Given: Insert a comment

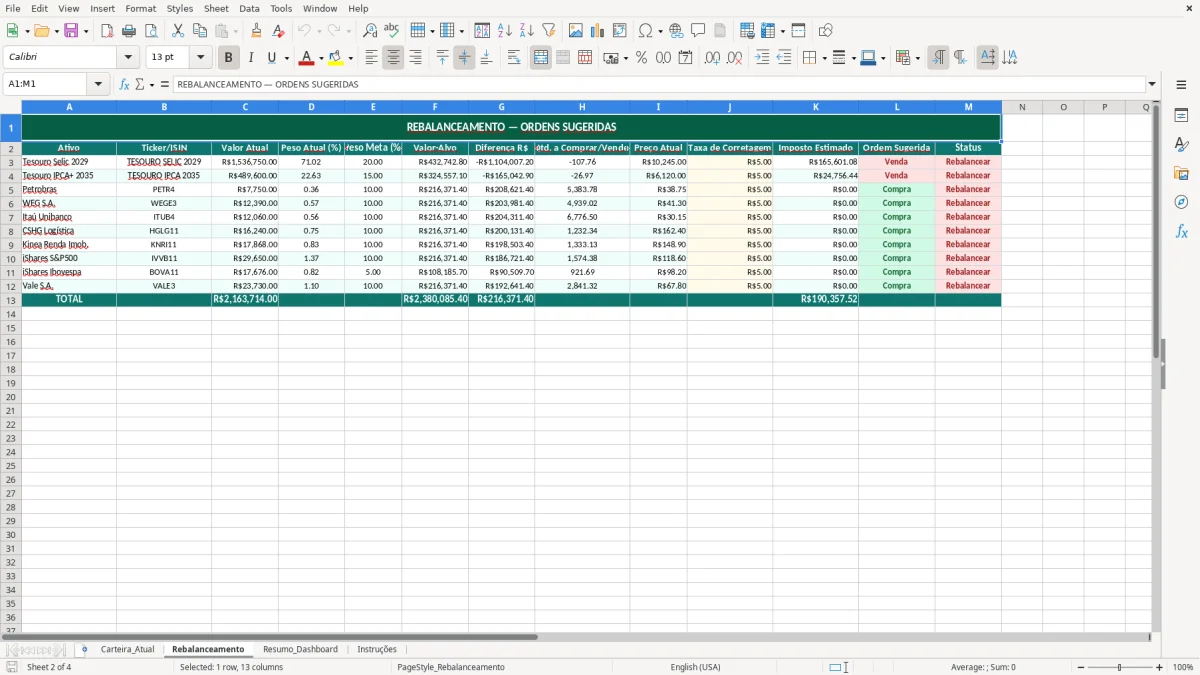Looking at the screenshot, I should click(699, 31).
